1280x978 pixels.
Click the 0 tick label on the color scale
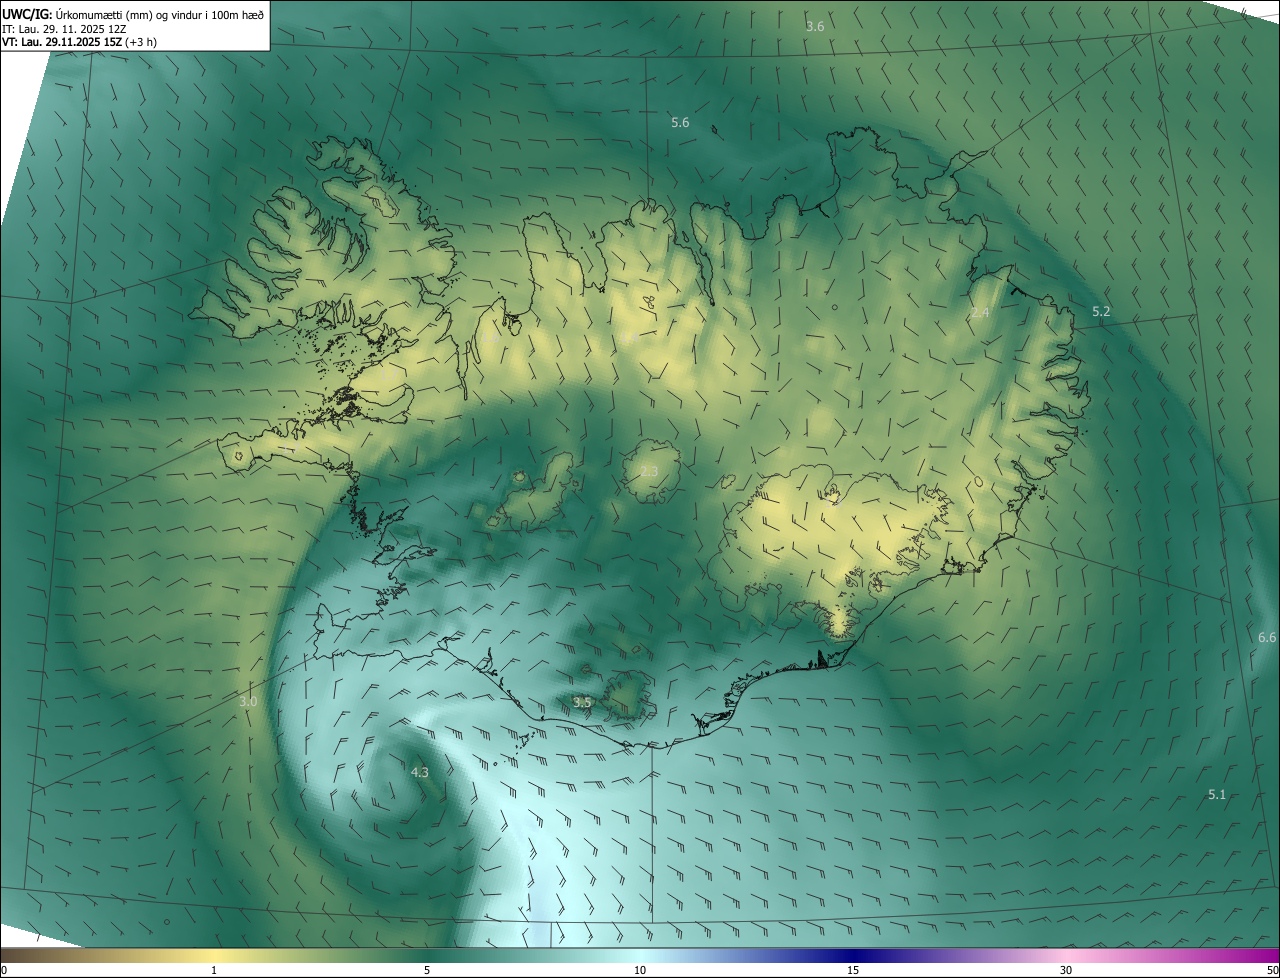coord(4,970)
